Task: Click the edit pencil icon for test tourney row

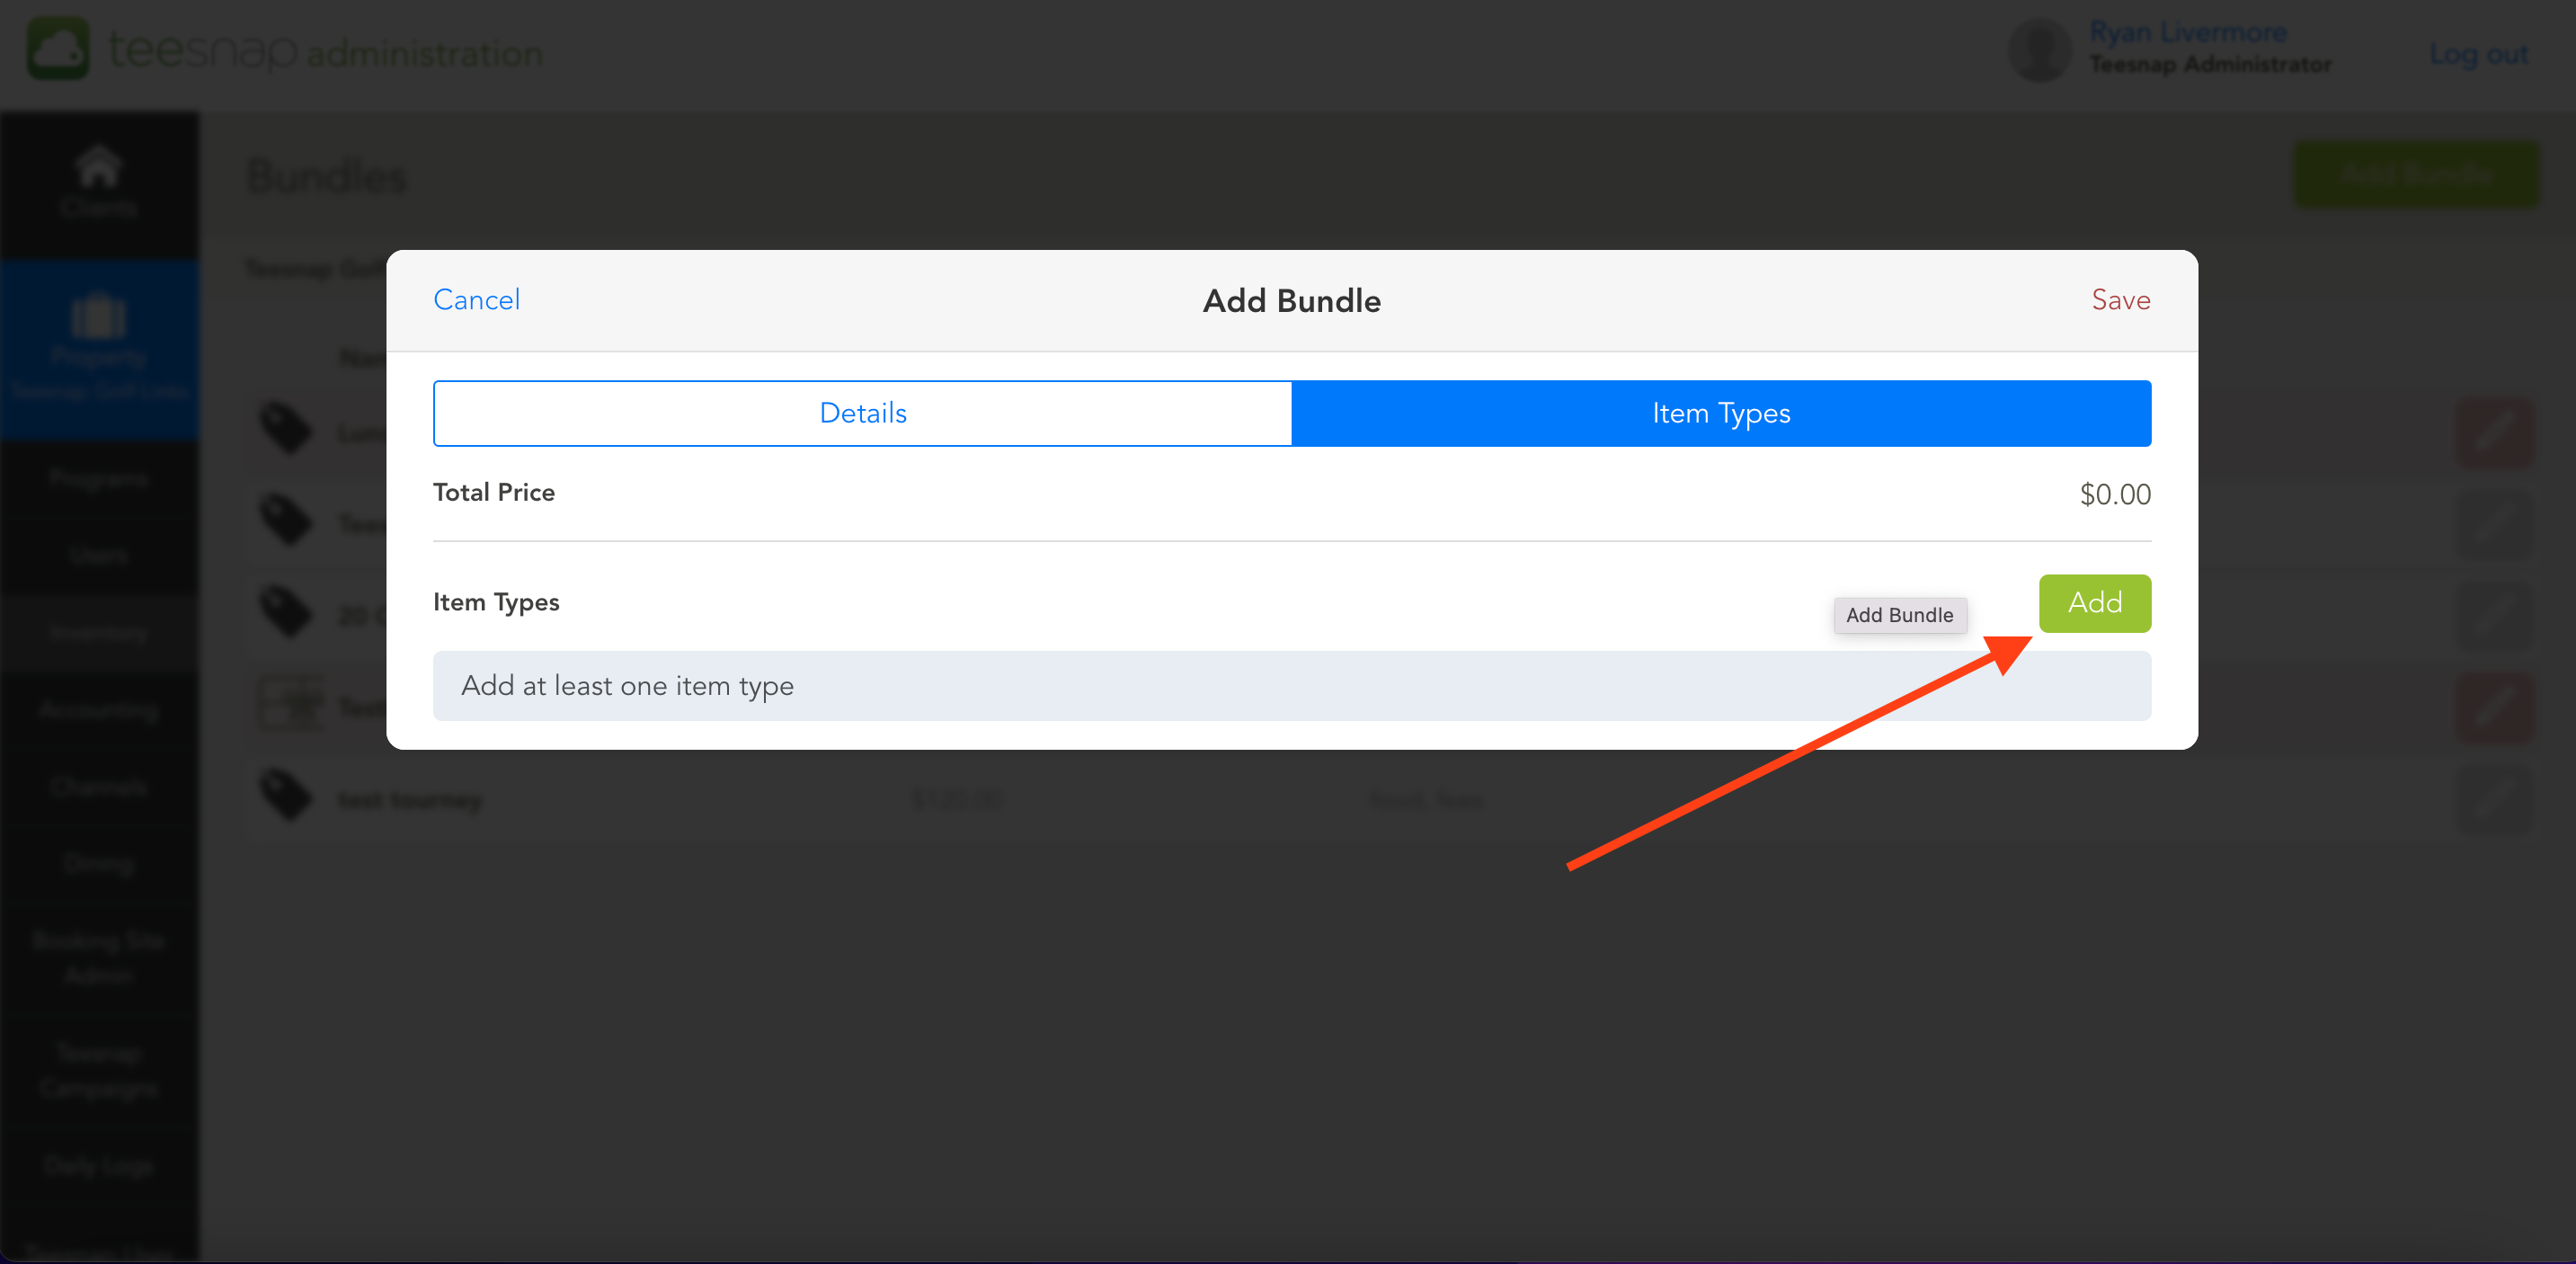Action: (2495, 800)
